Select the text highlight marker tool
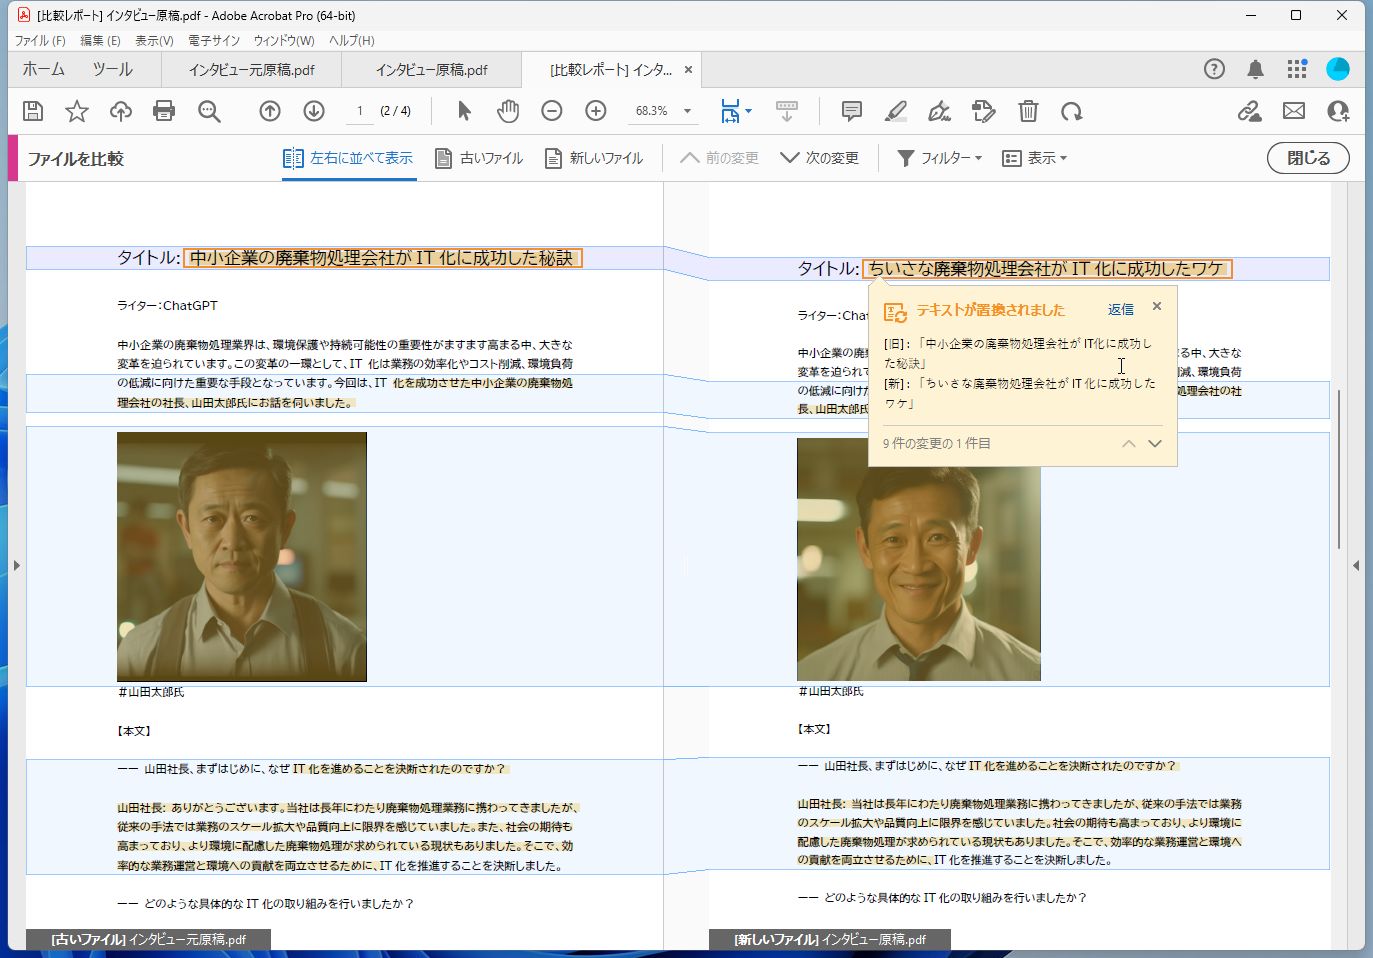The image size is (1373, 958). (x=895, y=111)
